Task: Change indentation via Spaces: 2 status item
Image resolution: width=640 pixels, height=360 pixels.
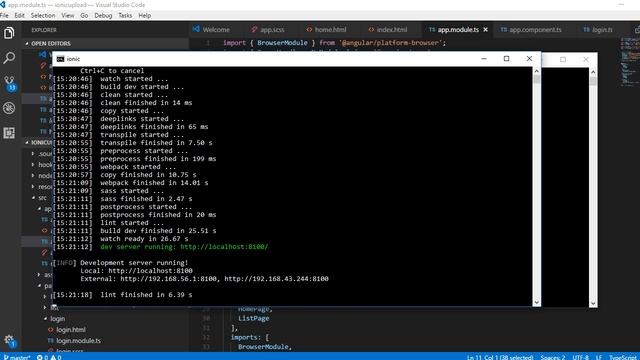Action: [x=553, y=357]
